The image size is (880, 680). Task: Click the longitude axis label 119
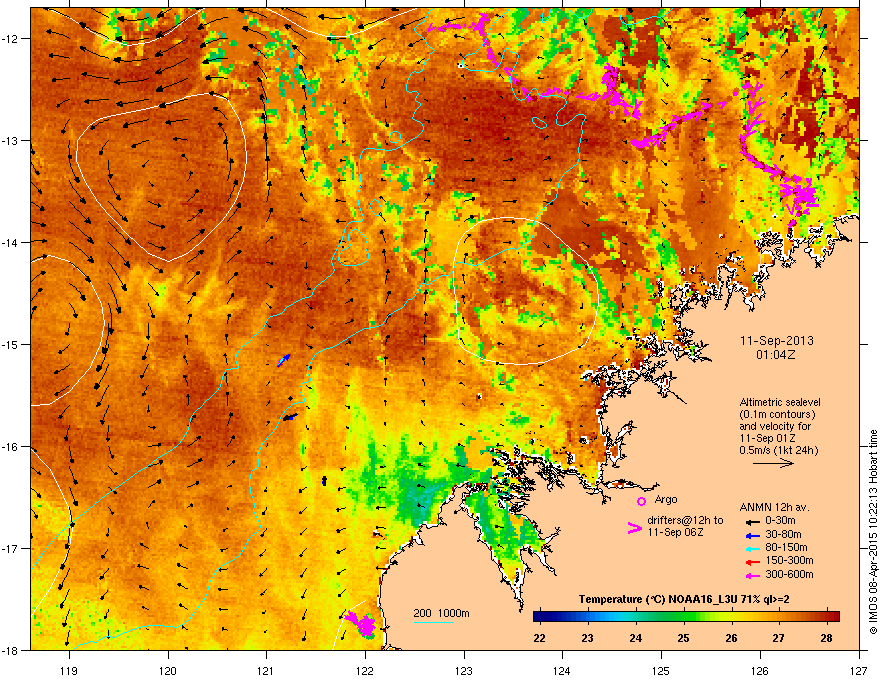click(69, 670)
